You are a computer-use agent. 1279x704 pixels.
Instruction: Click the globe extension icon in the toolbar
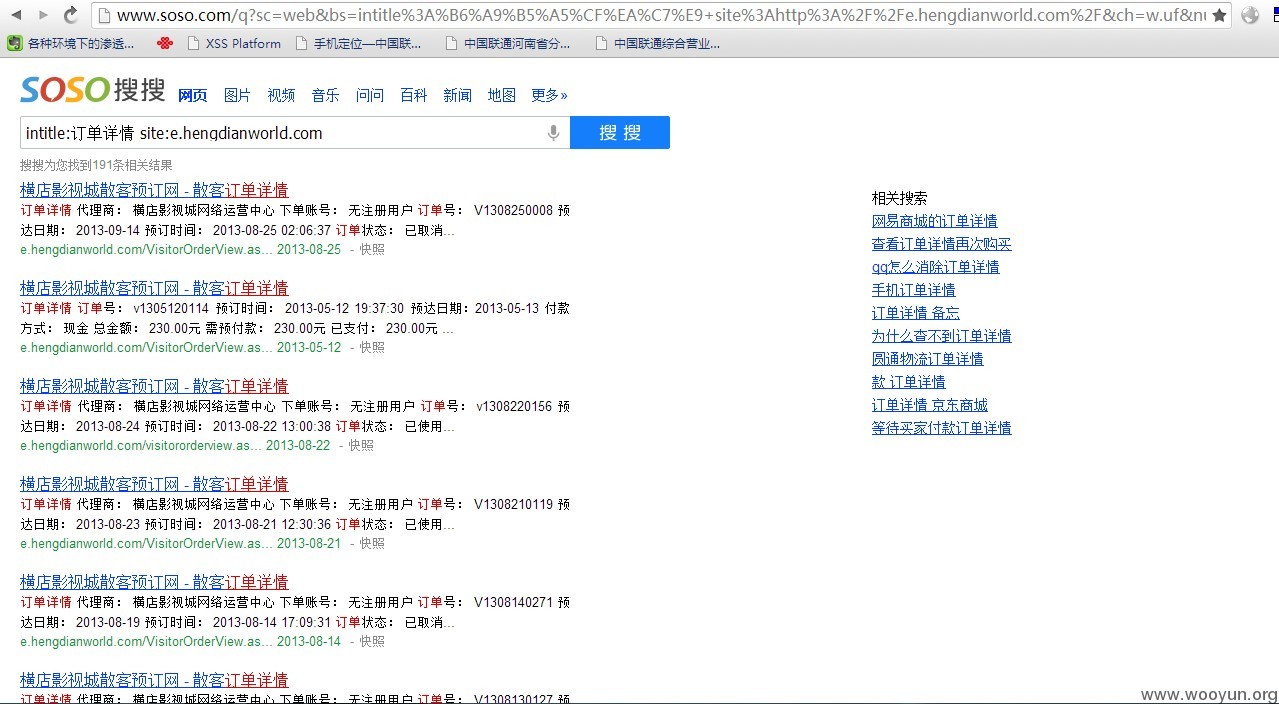(x=1250, y=15)
